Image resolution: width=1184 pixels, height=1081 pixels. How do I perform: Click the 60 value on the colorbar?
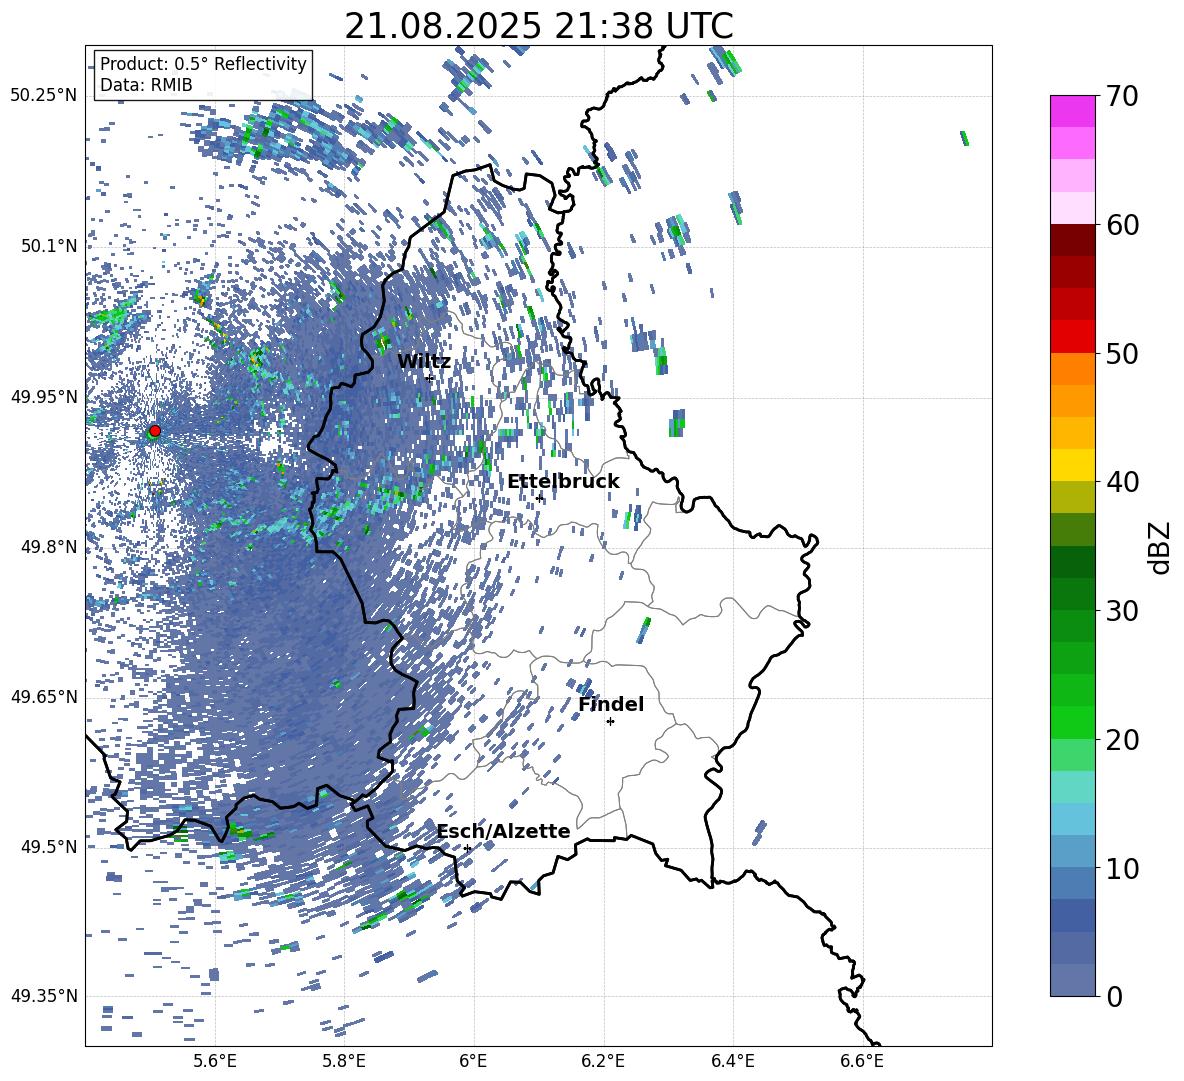[1122, 225]
